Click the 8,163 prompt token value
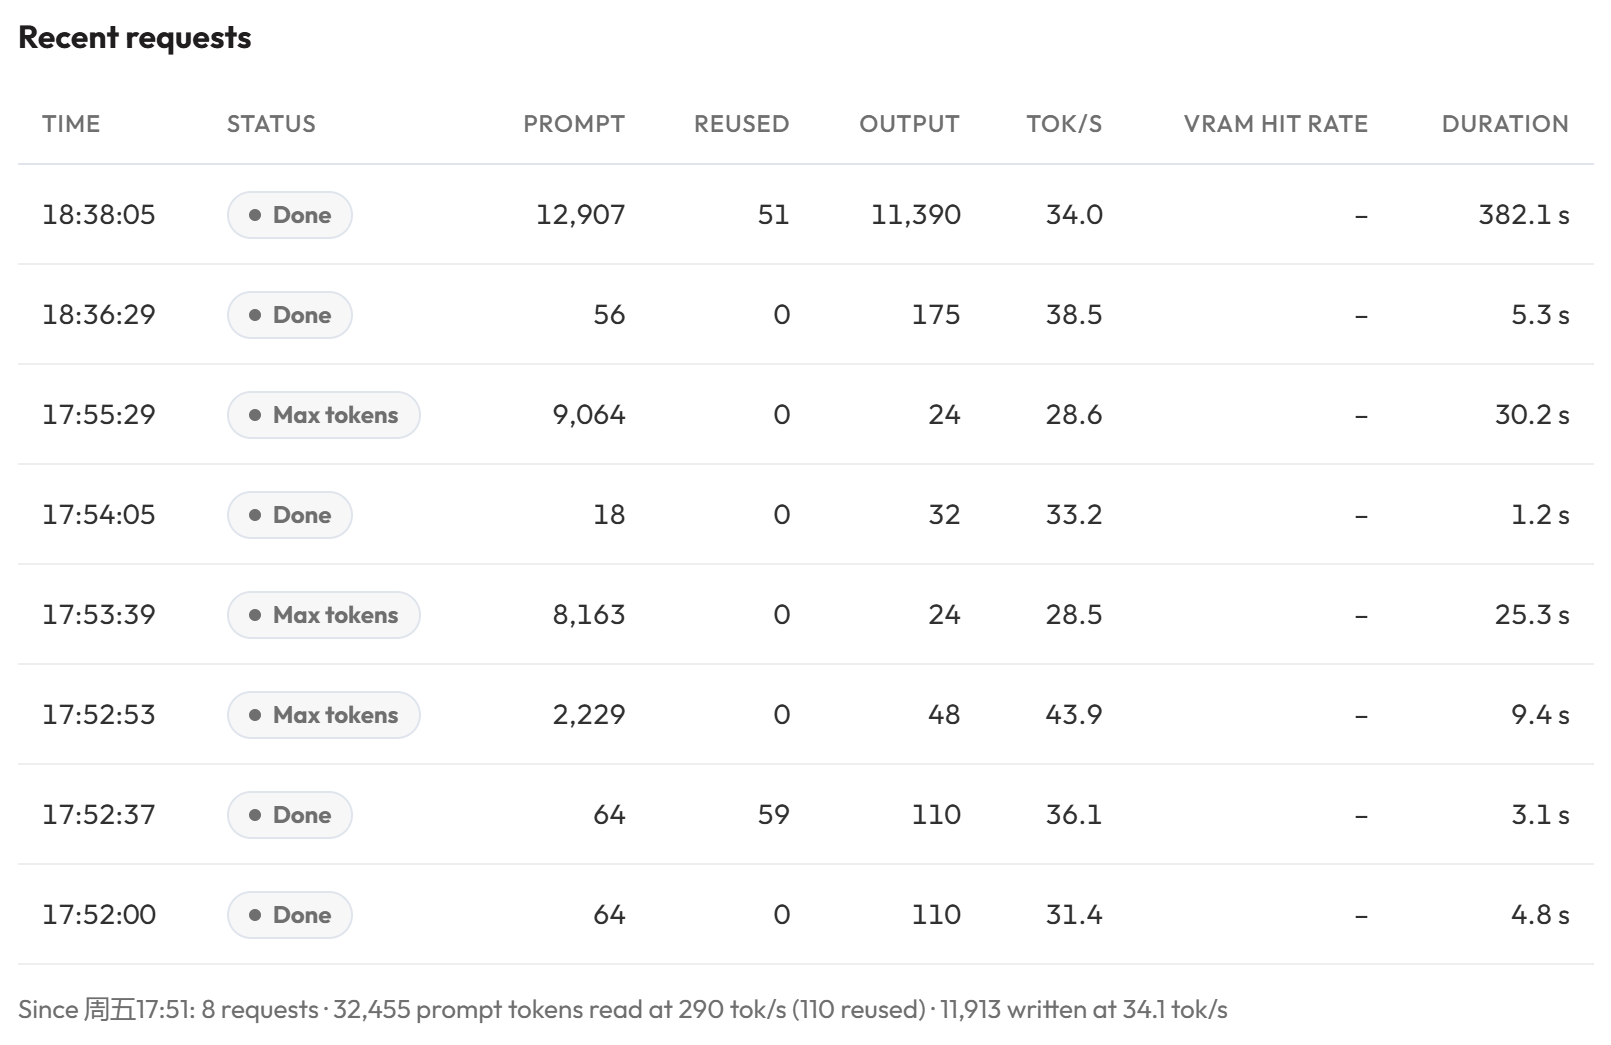 (x=589, y=615)
